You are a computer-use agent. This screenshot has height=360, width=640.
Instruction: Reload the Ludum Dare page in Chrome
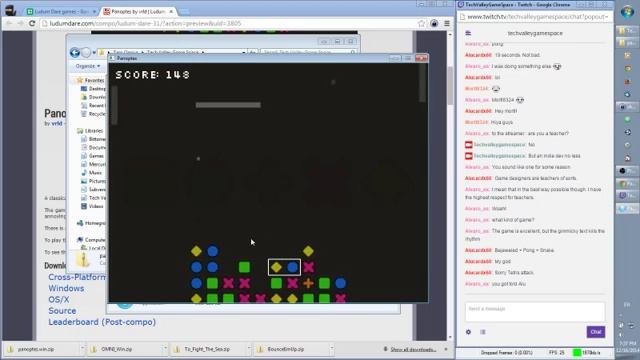(32, 24)
